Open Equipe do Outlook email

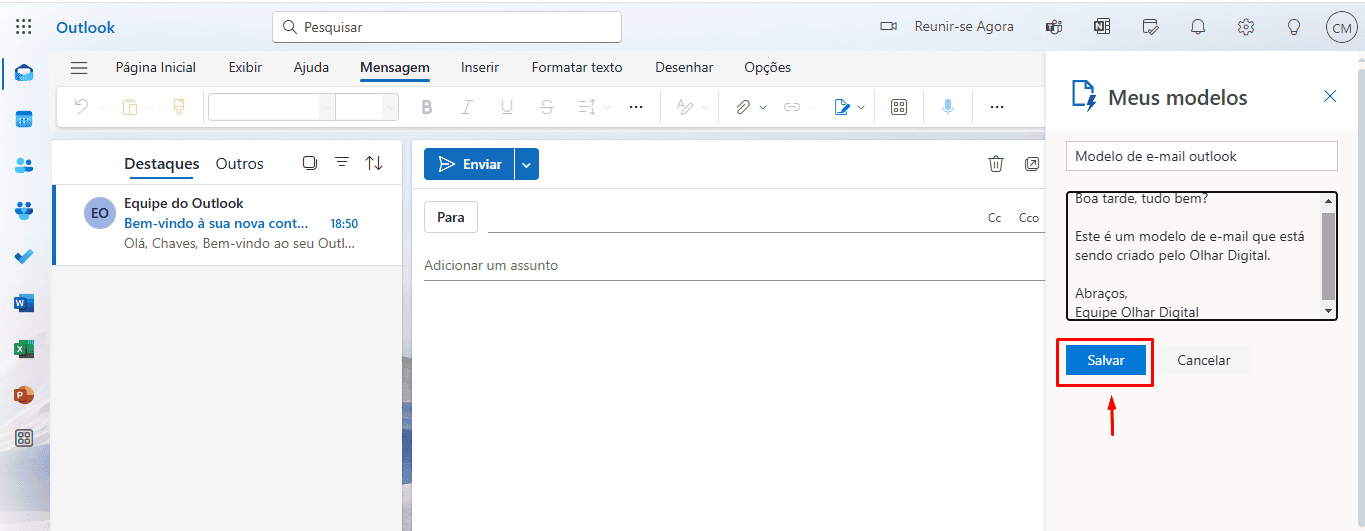coord(227,226)
